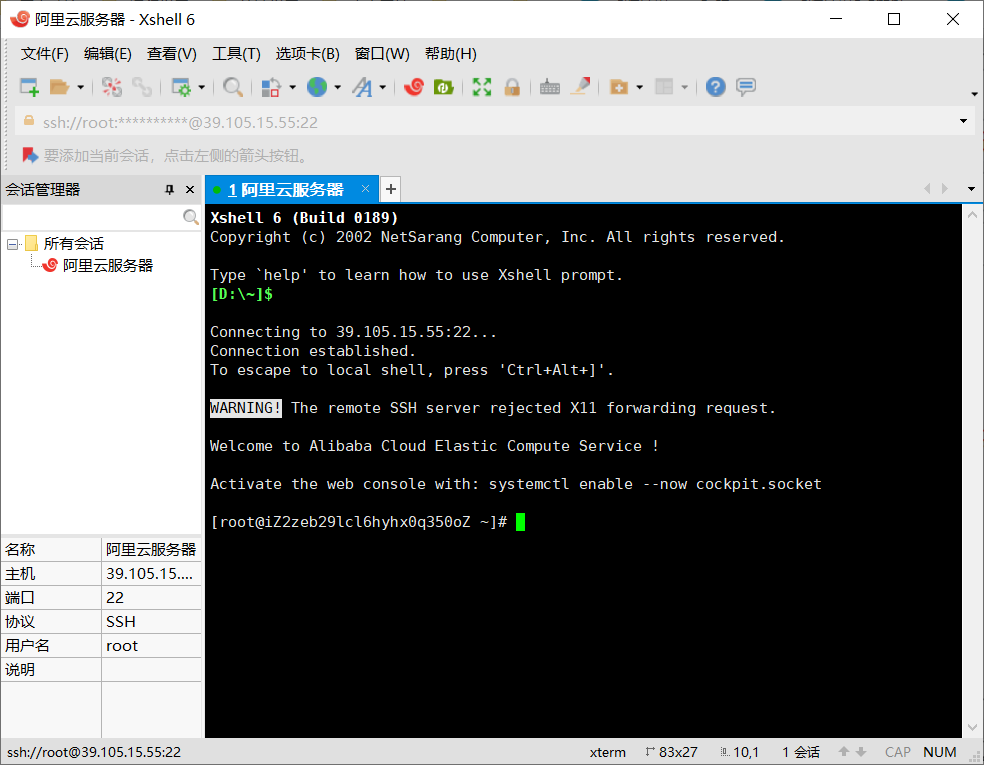The width and height of the screenshot is (984, 765).
Task: Select the 所有会话 folder
Action: point(73,243)
